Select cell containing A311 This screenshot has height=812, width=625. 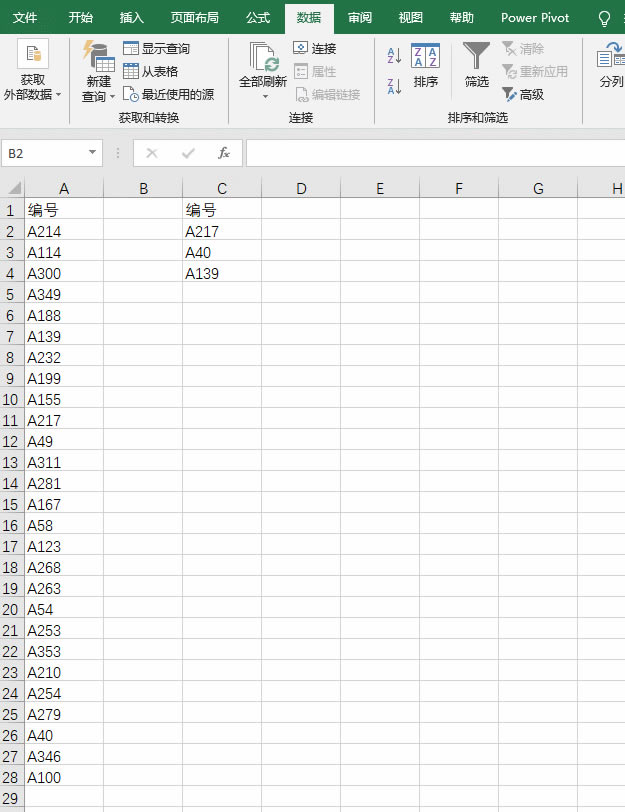[64, 462]
